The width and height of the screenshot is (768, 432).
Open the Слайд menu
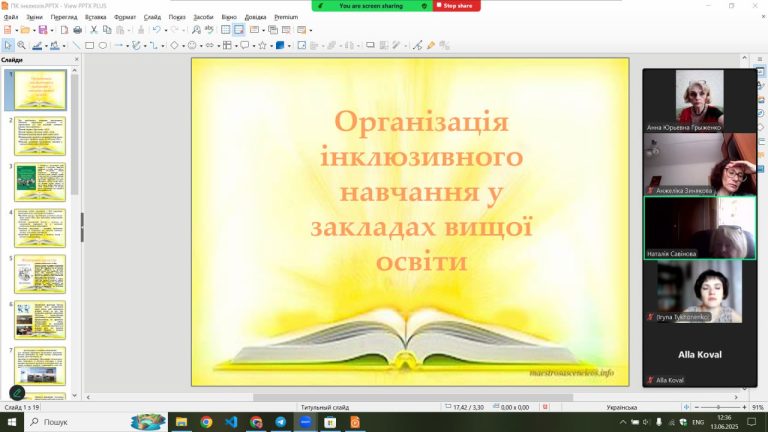152,17
